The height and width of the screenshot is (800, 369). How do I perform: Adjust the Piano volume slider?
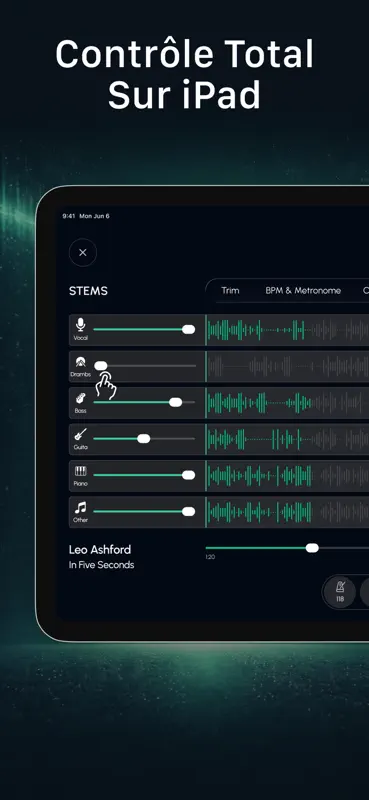(144, 475)
